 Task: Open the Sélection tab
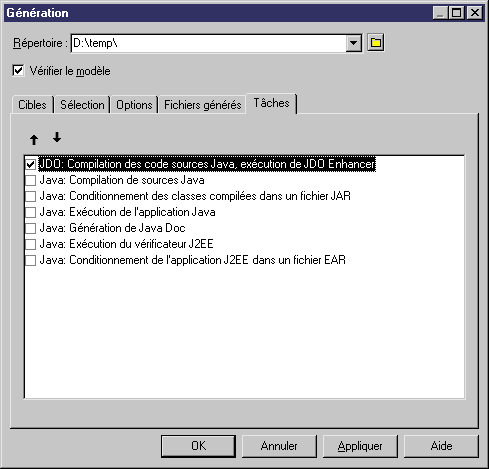click(x=82, y=105)
